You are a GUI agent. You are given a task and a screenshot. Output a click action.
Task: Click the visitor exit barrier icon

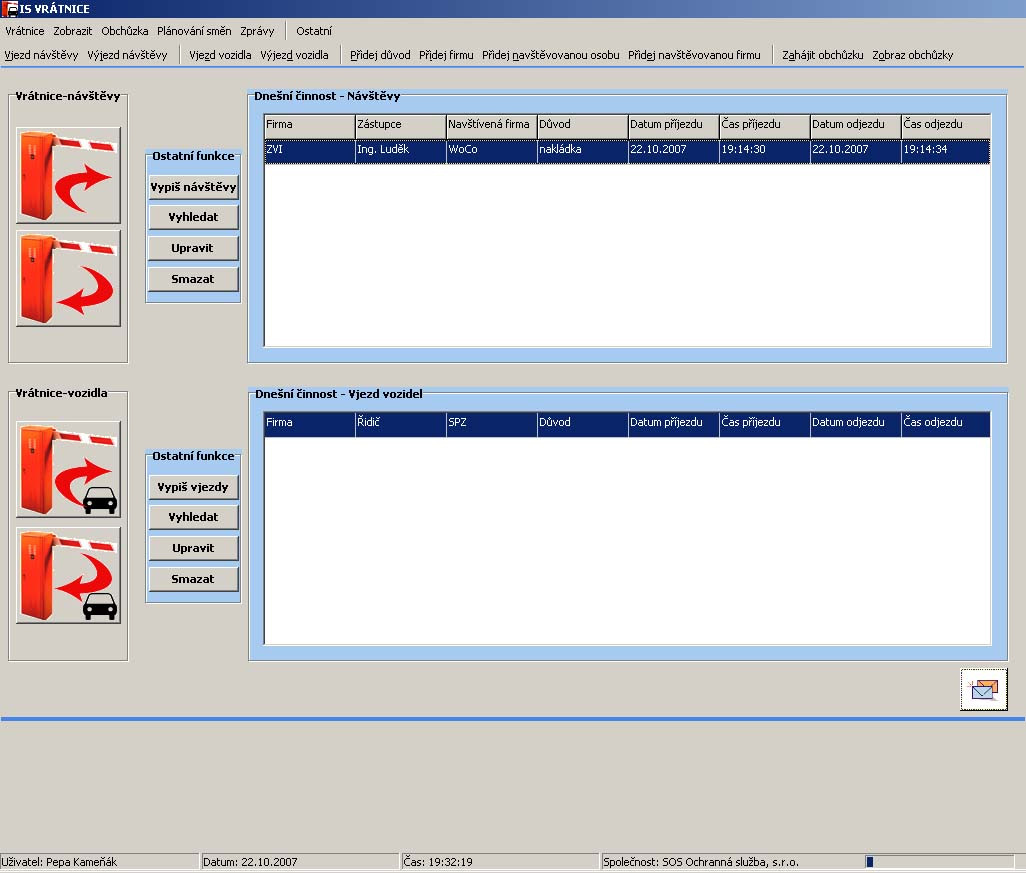click(68, 278)
